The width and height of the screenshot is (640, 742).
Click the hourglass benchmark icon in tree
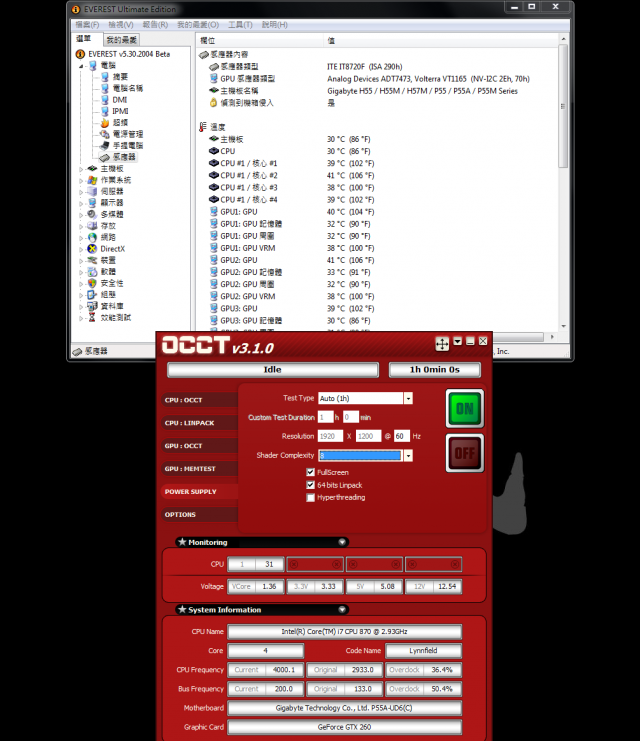pos(92,318)
